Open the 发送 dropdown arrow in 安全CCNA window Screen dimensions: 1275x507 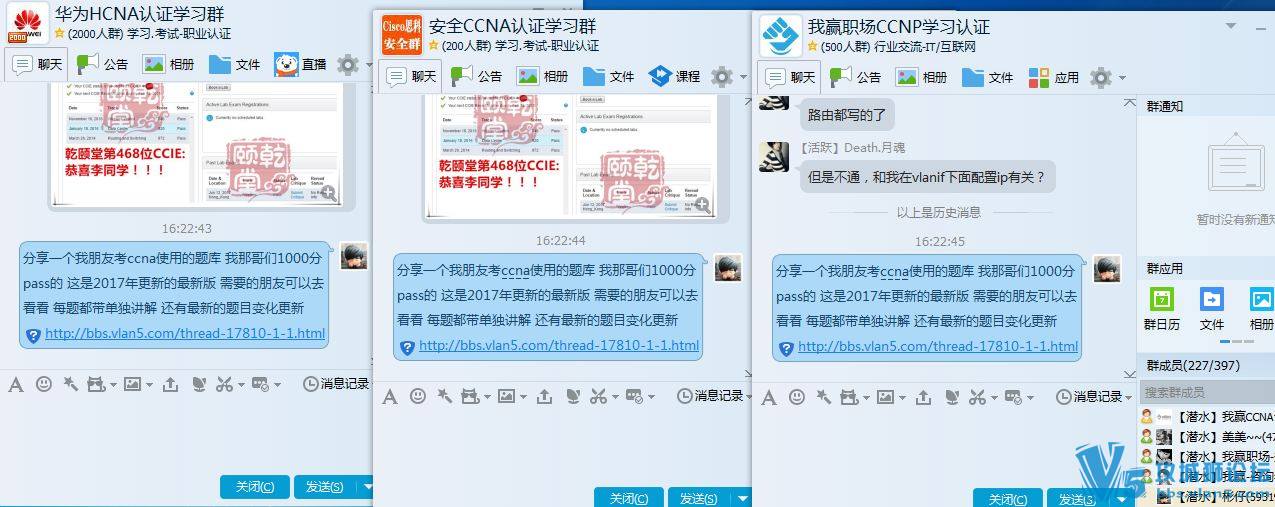tap(743, 498)
